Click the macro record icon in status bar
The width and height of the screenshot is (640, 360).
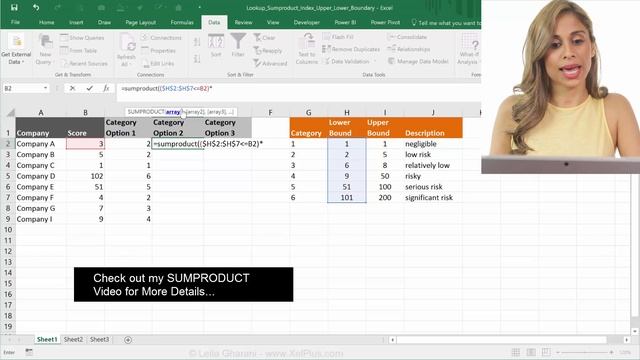pyautogui.click(x=29, y=352)
